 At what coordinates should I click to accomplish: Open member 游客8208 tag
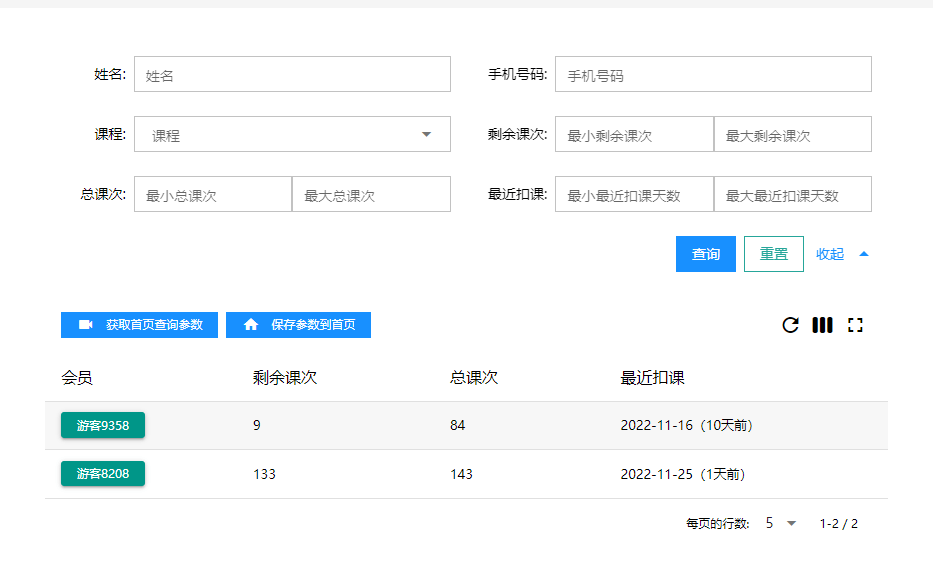pyautogui.click(x=103, y=474)
